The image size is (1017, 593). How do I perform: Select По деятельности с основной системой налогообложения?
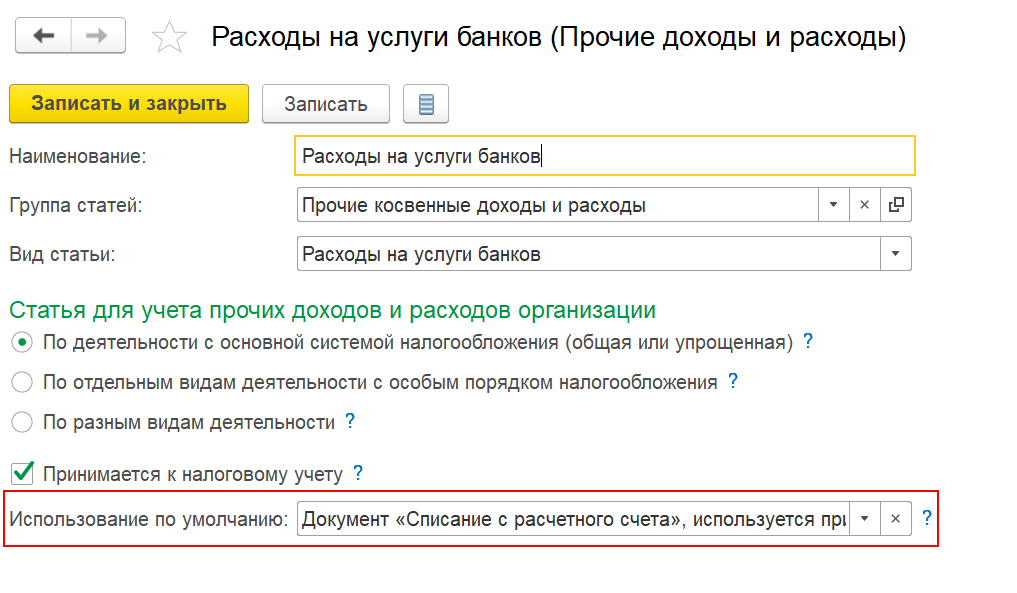21,343
